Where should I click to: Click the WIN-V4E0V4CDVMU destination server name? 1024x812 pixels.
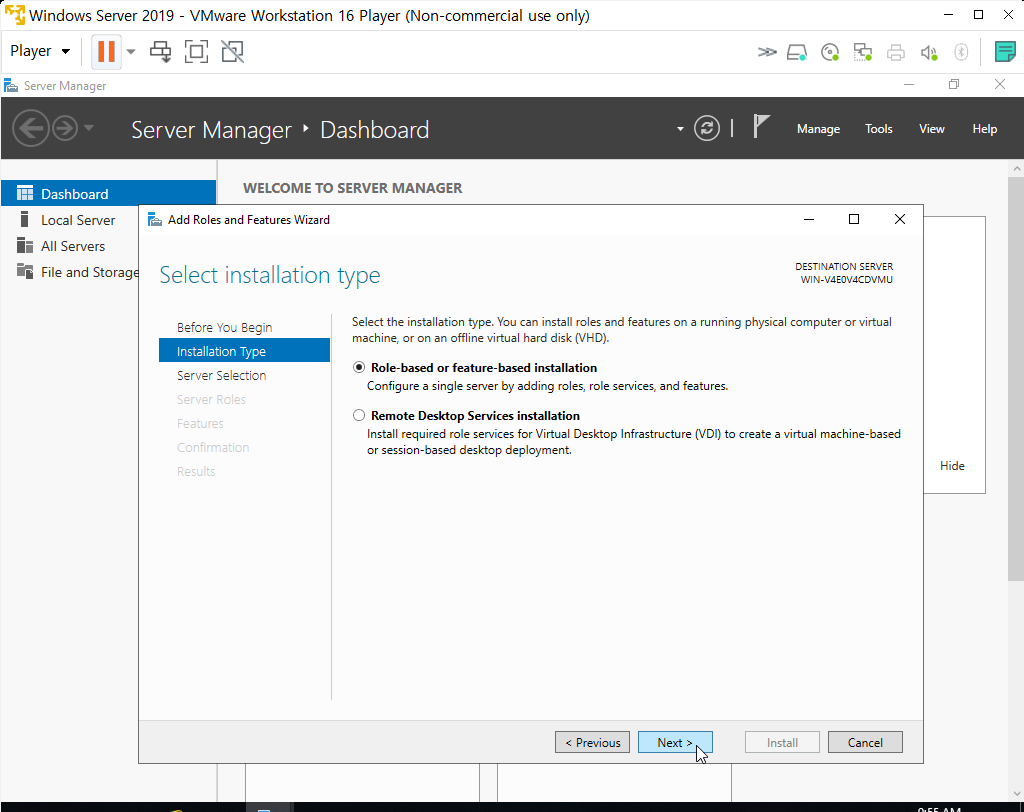pyautogui.click(x=846, y=280)
